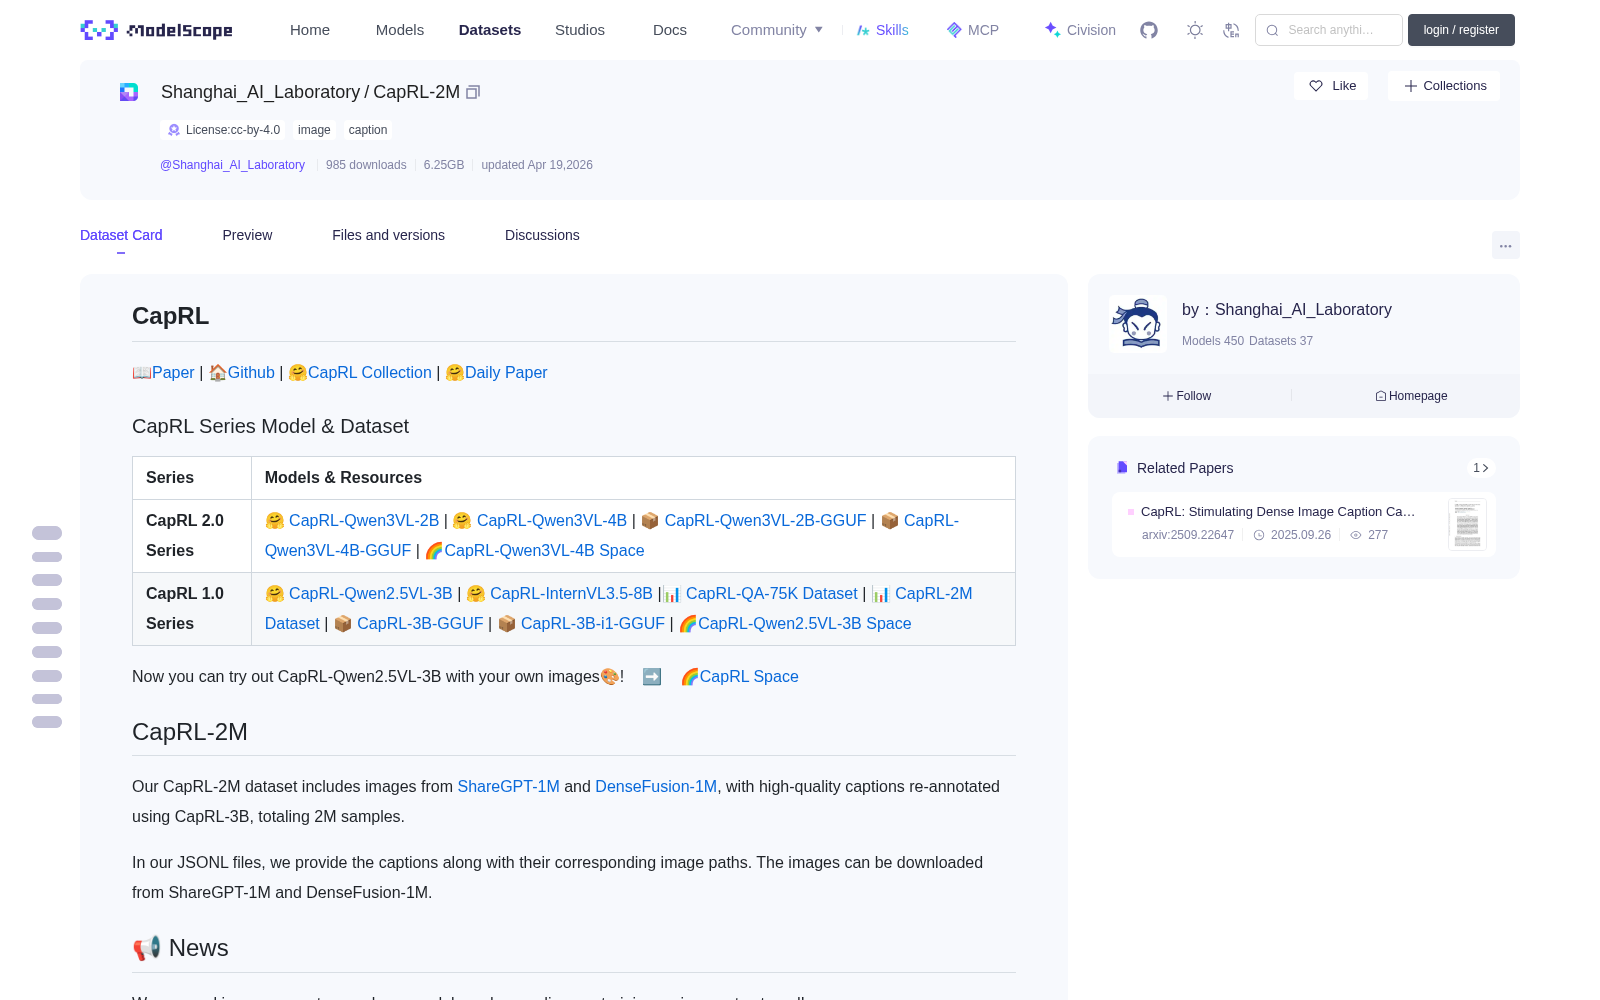
Task: Open the CapRL-3B-GGUF link
Action: (x=420, y=623)
